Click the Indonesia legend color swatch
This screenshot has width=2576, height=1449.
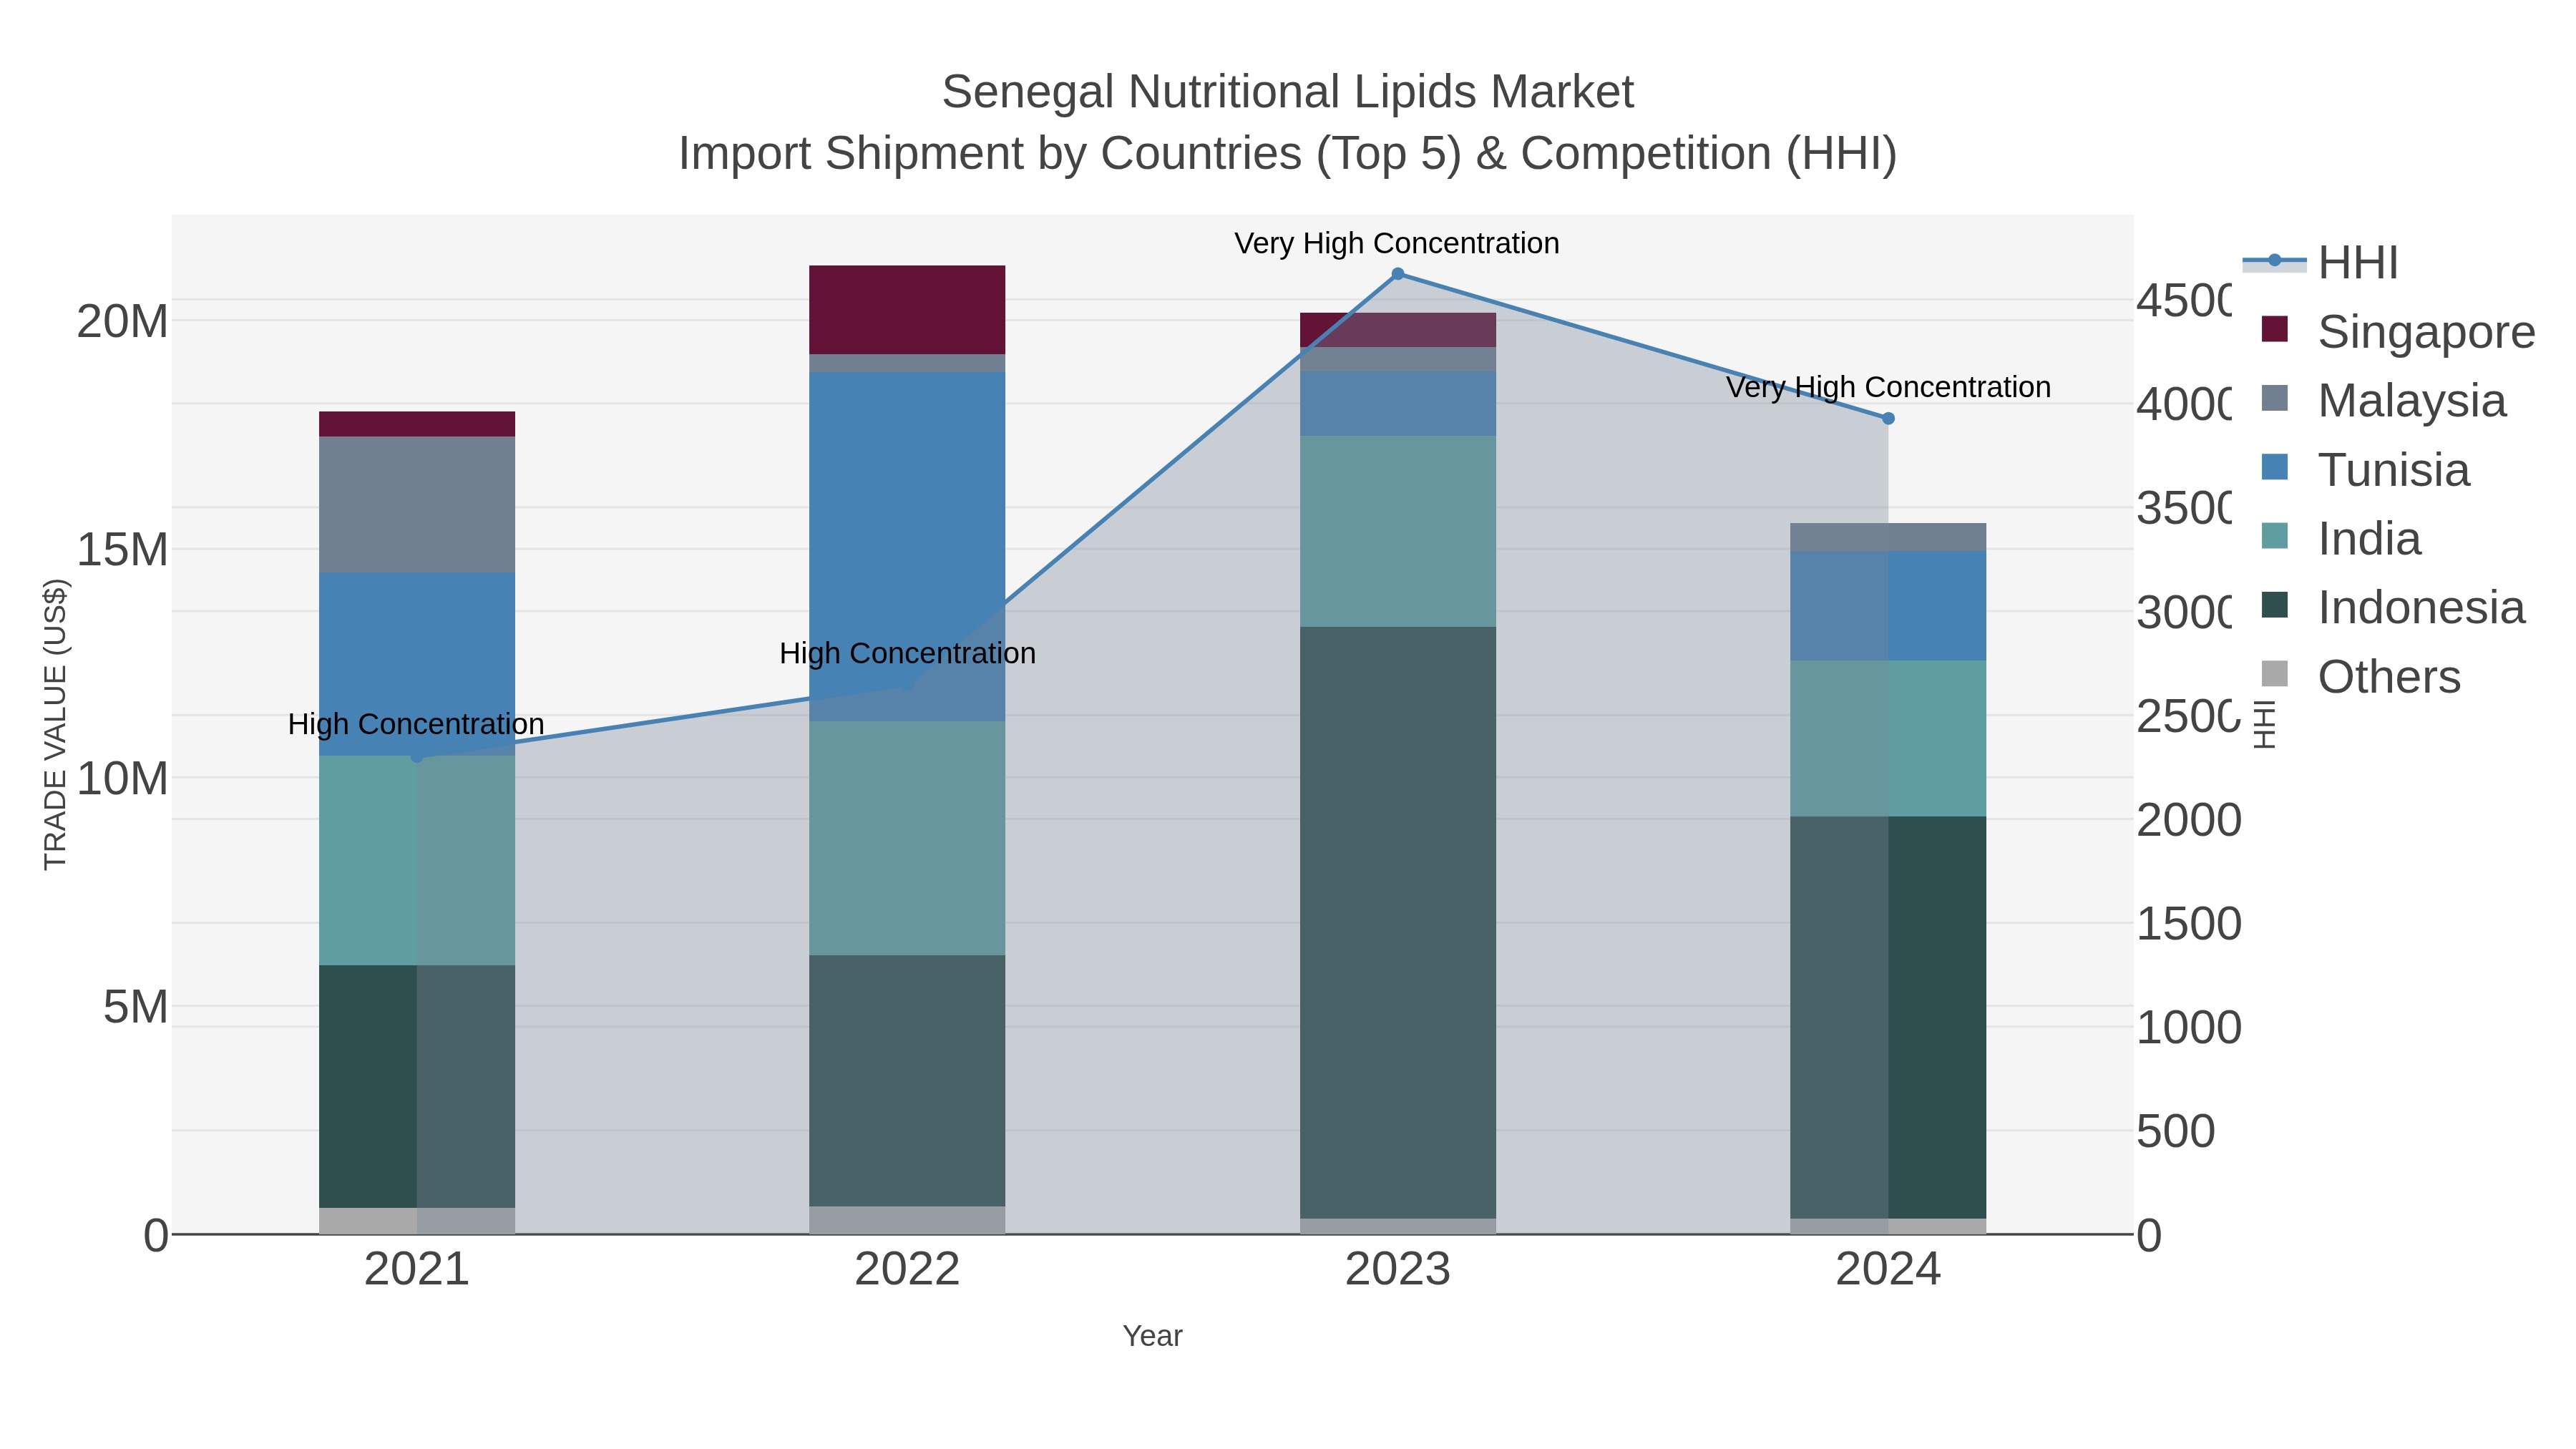2274,605
